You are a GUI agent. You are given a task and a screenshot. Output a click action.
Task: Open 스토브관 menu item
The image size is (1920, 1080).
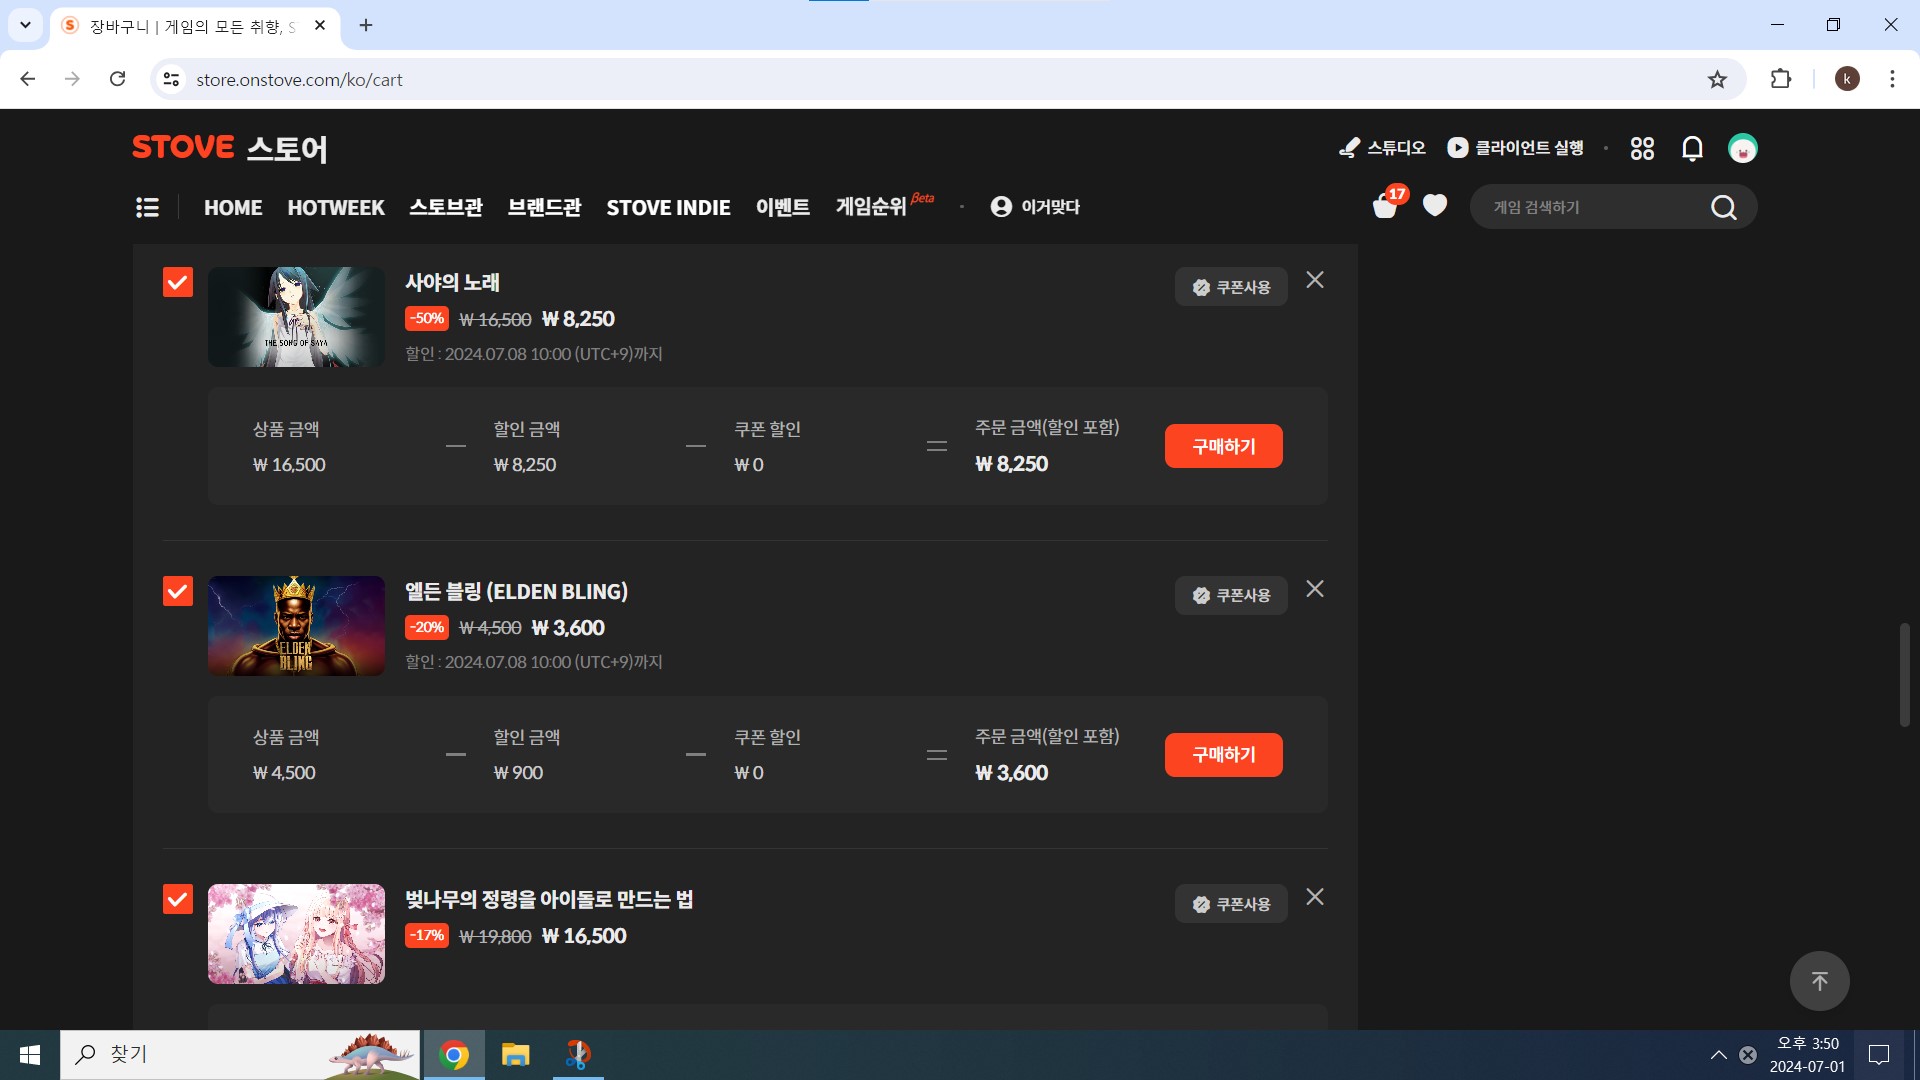click(446, 207)
